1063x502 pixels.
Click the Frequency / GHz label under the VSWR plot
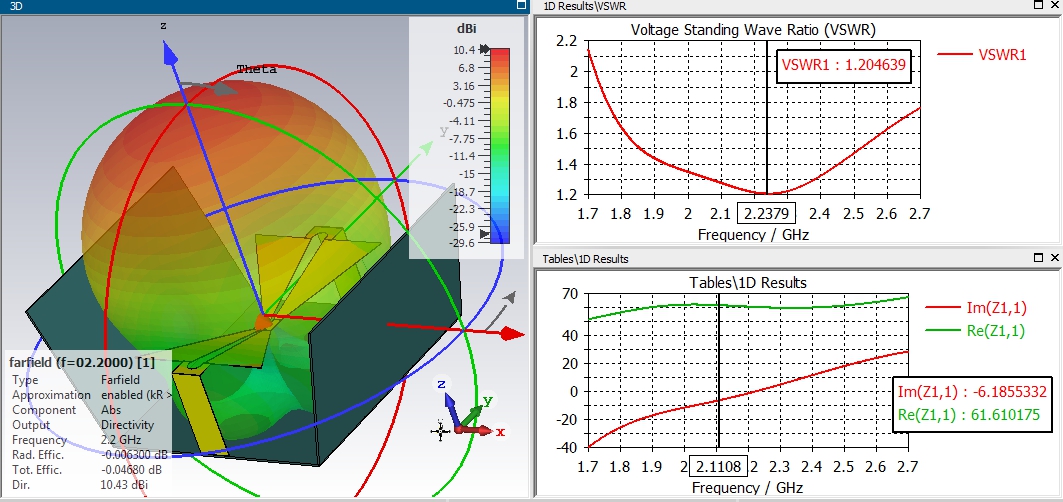click(753, 235)
